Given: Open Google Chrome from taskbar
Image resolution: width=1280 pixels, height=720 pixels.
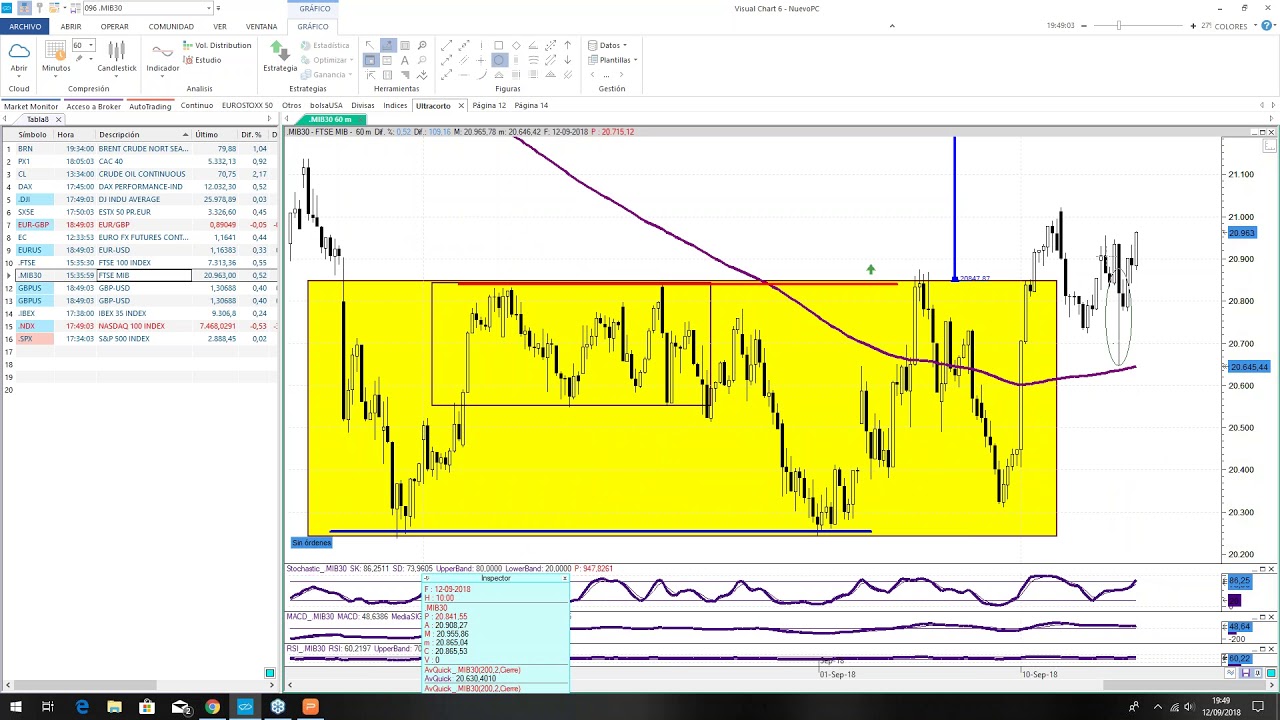Looking at the screenshot, I should point(212,707).
